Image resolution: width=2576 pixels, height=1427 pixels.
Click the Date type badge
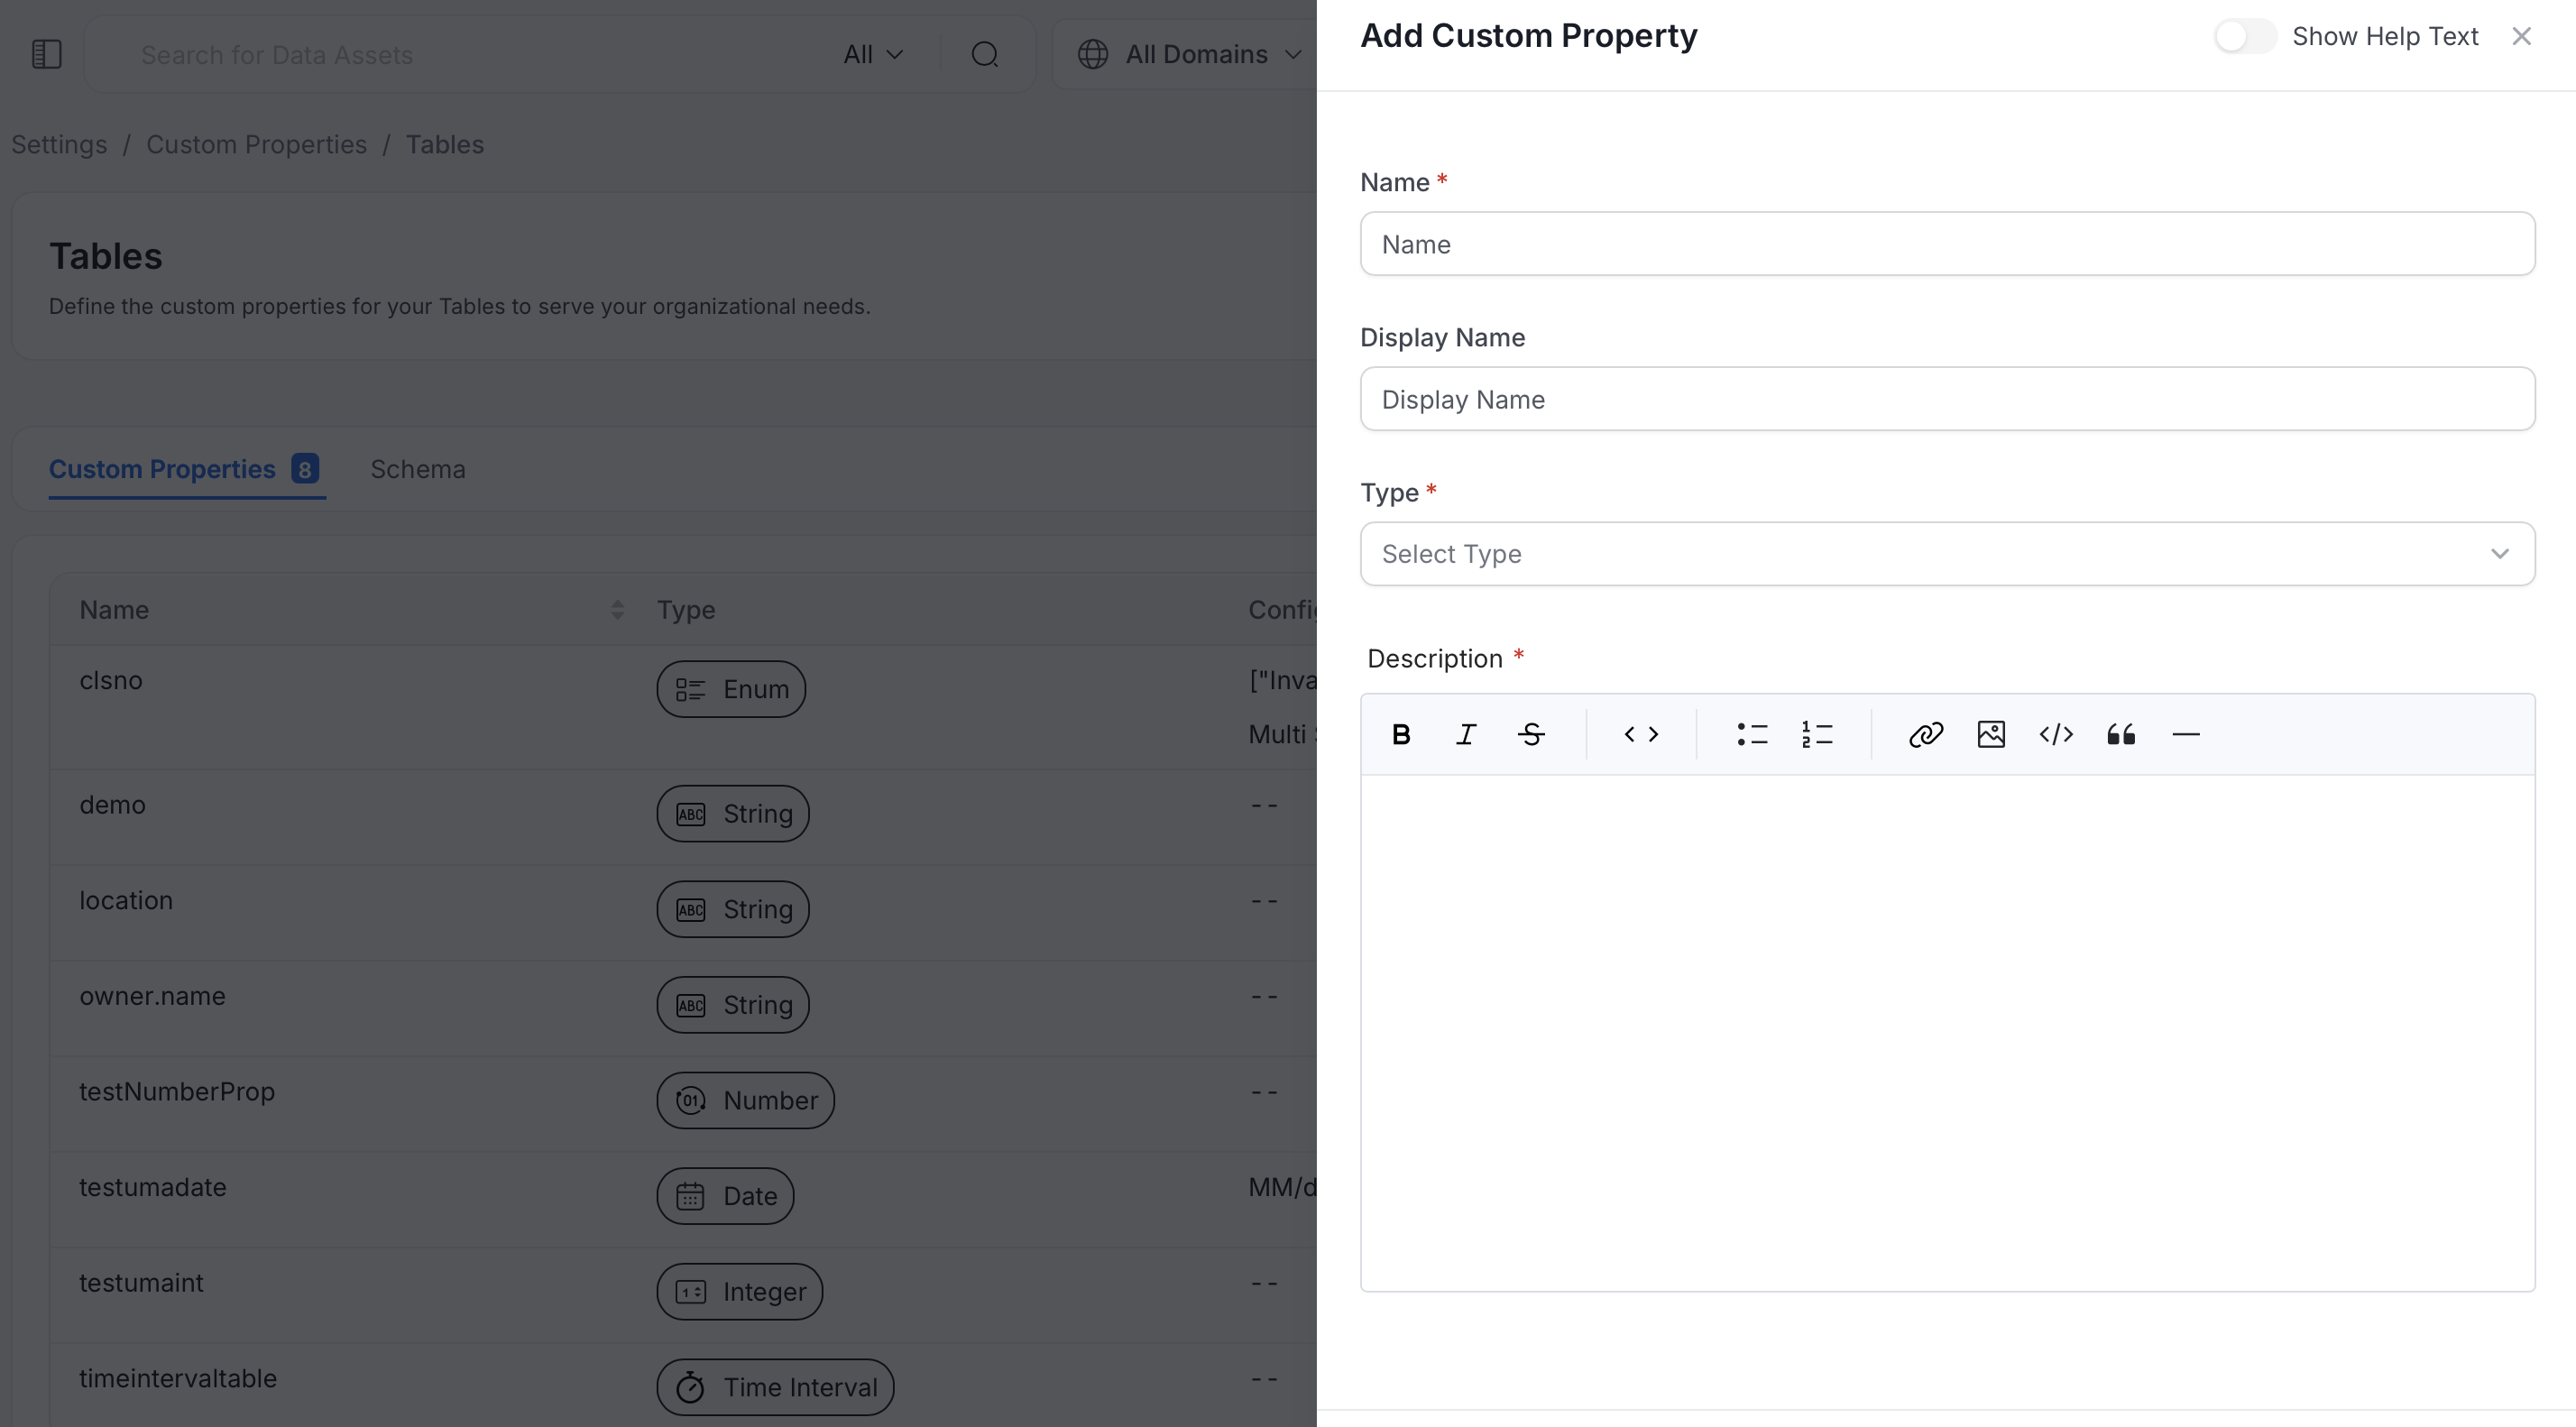coord(725,1196)
